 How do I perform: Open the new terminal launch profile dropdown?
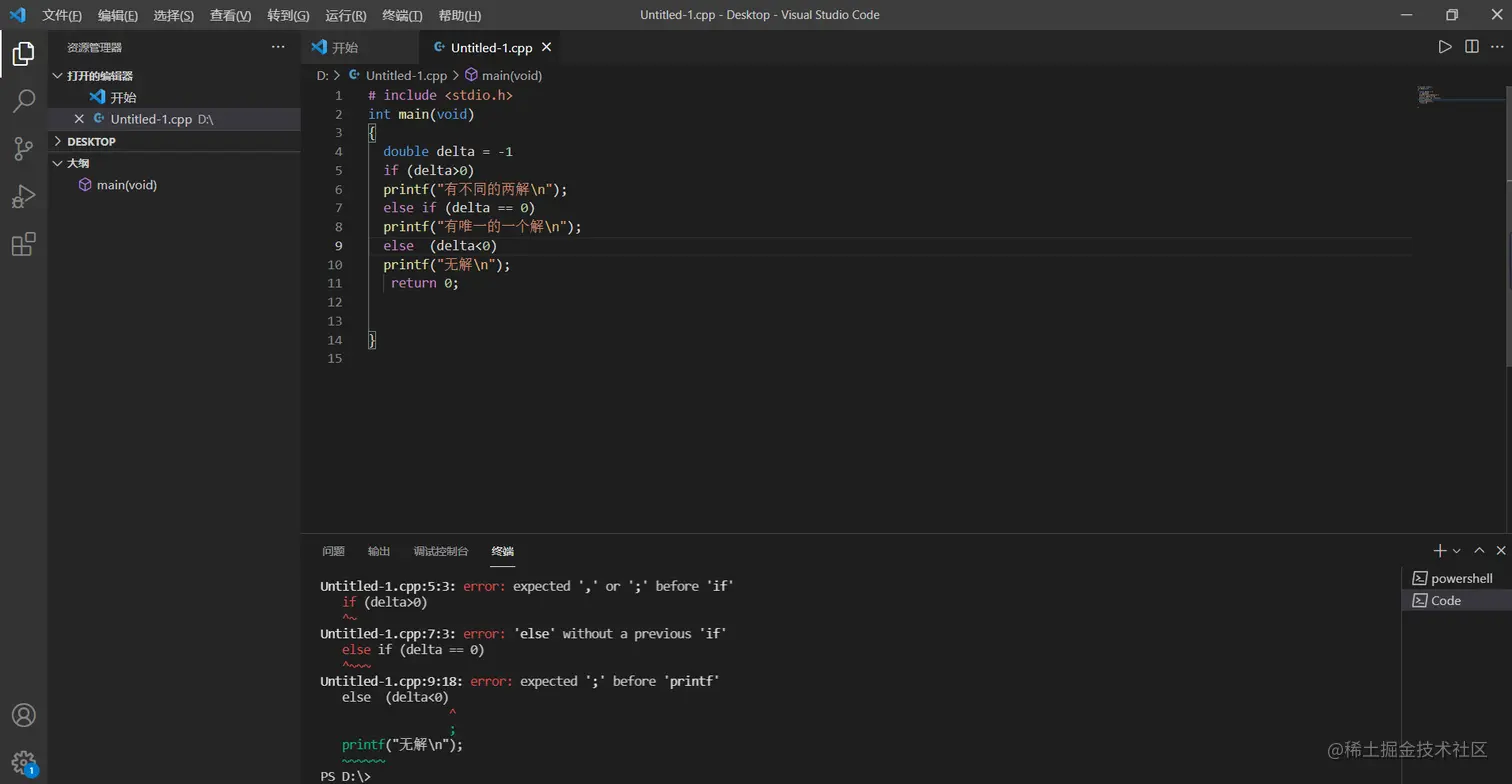click(x=1457, y=551)
